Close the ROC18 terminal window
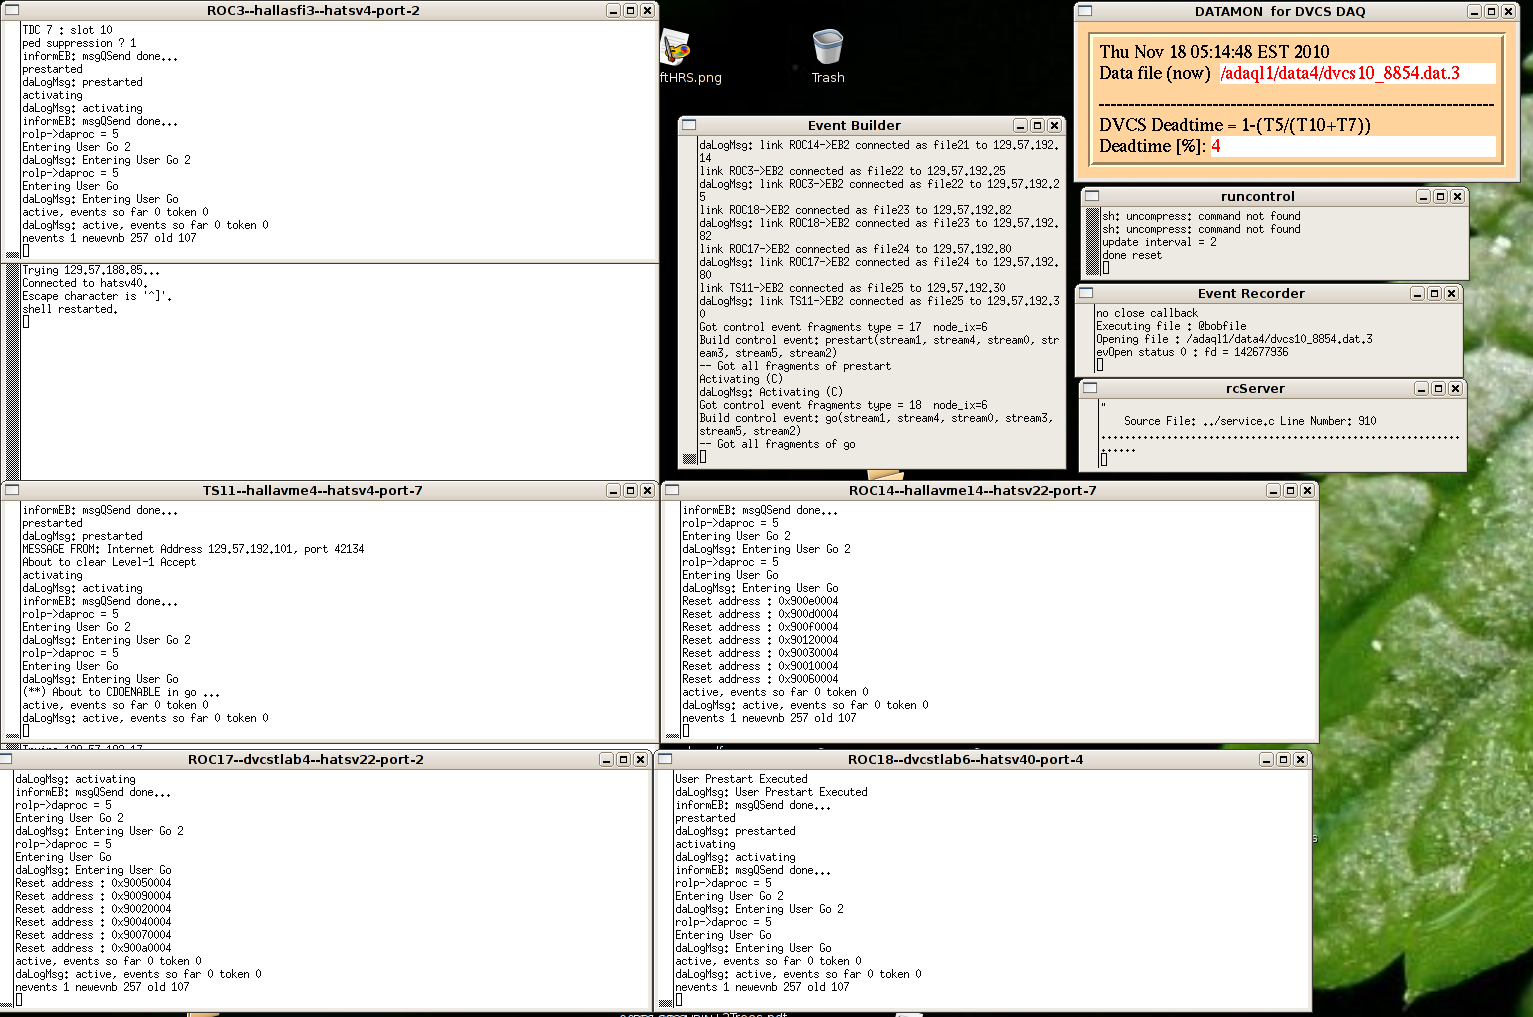1533x1017 pixels. click(1300, 760)
